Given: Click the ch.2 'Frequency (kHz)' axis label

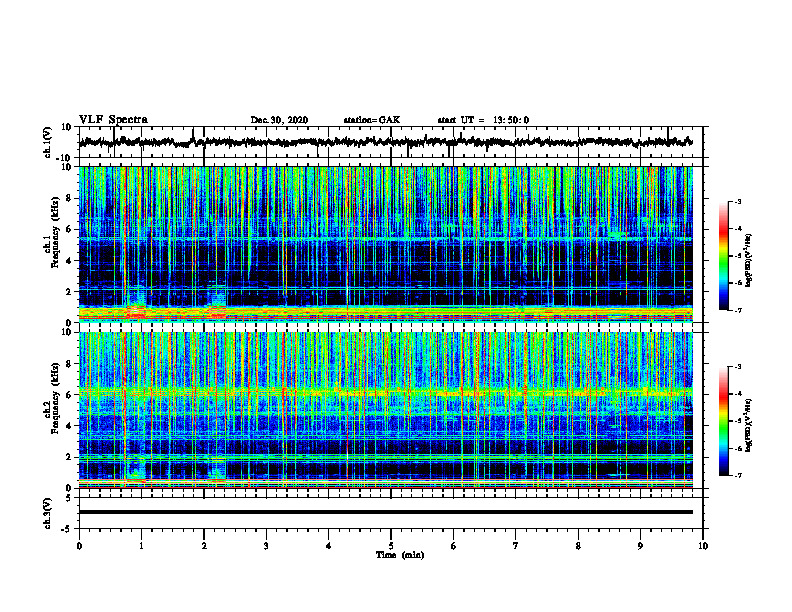Looking at the screenshot, I should (56, 398).
